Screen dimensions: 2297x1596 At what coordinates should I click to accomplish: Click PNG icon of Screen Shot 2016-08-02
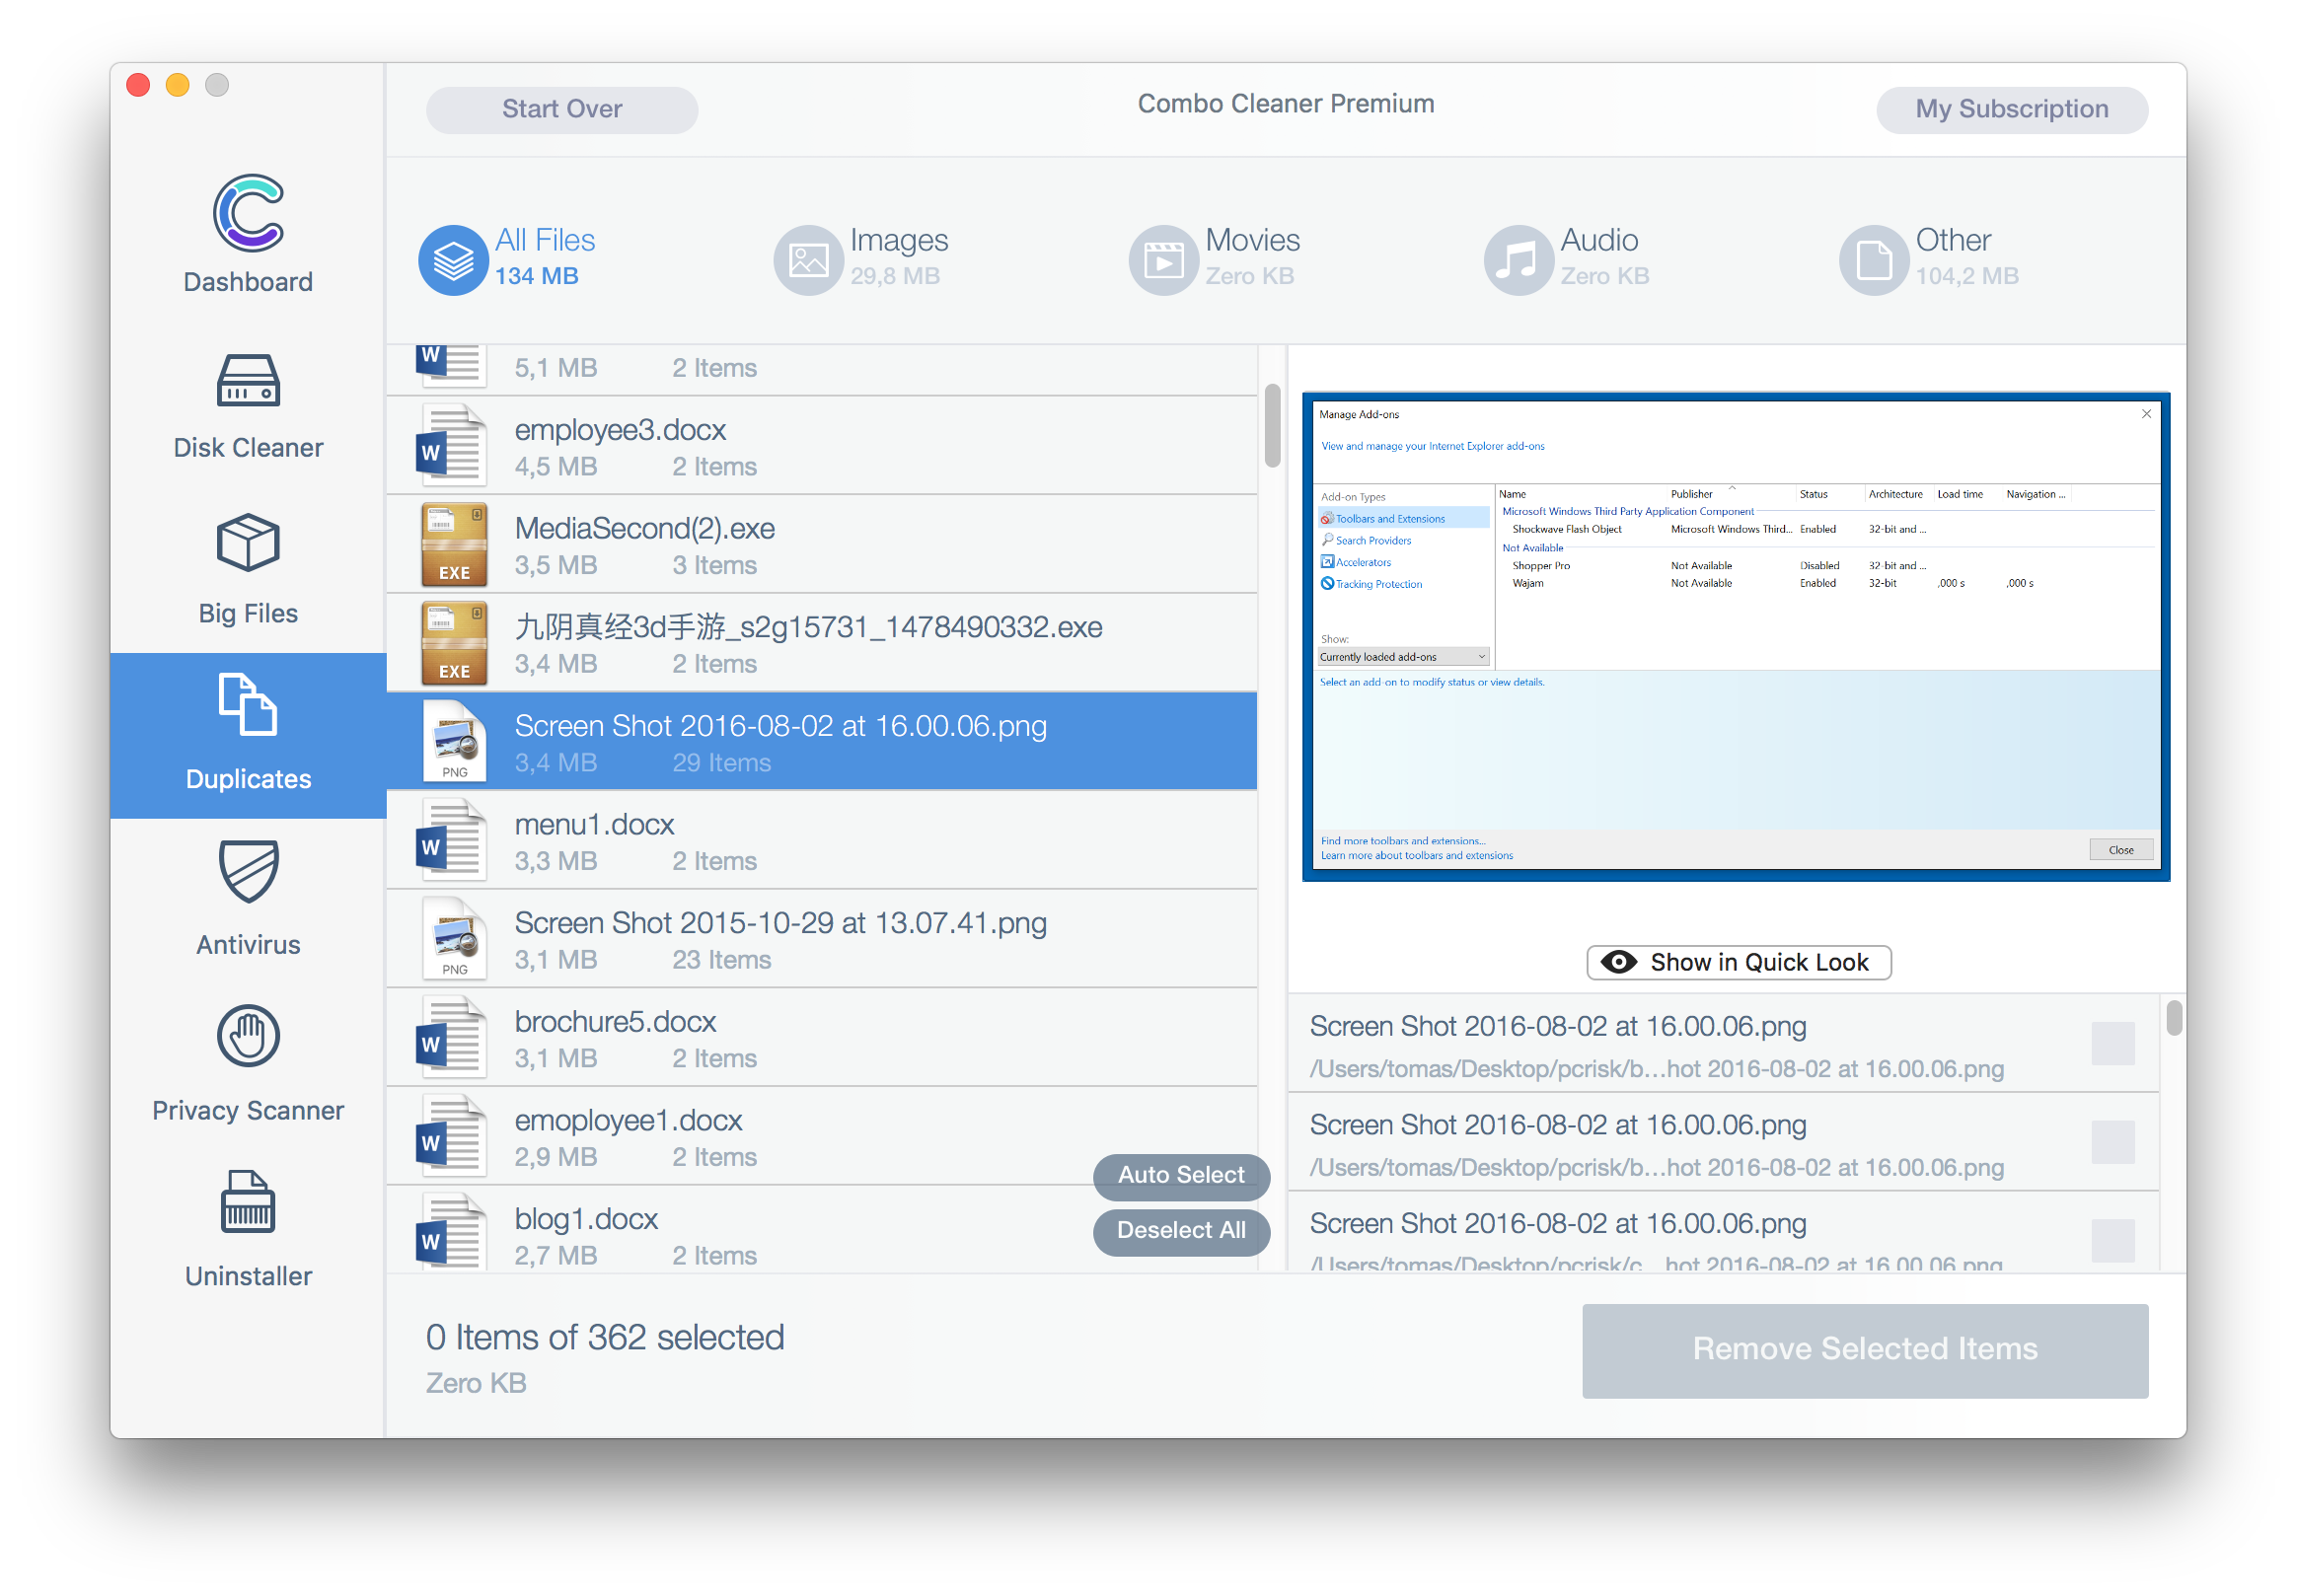tap(454, 741)
